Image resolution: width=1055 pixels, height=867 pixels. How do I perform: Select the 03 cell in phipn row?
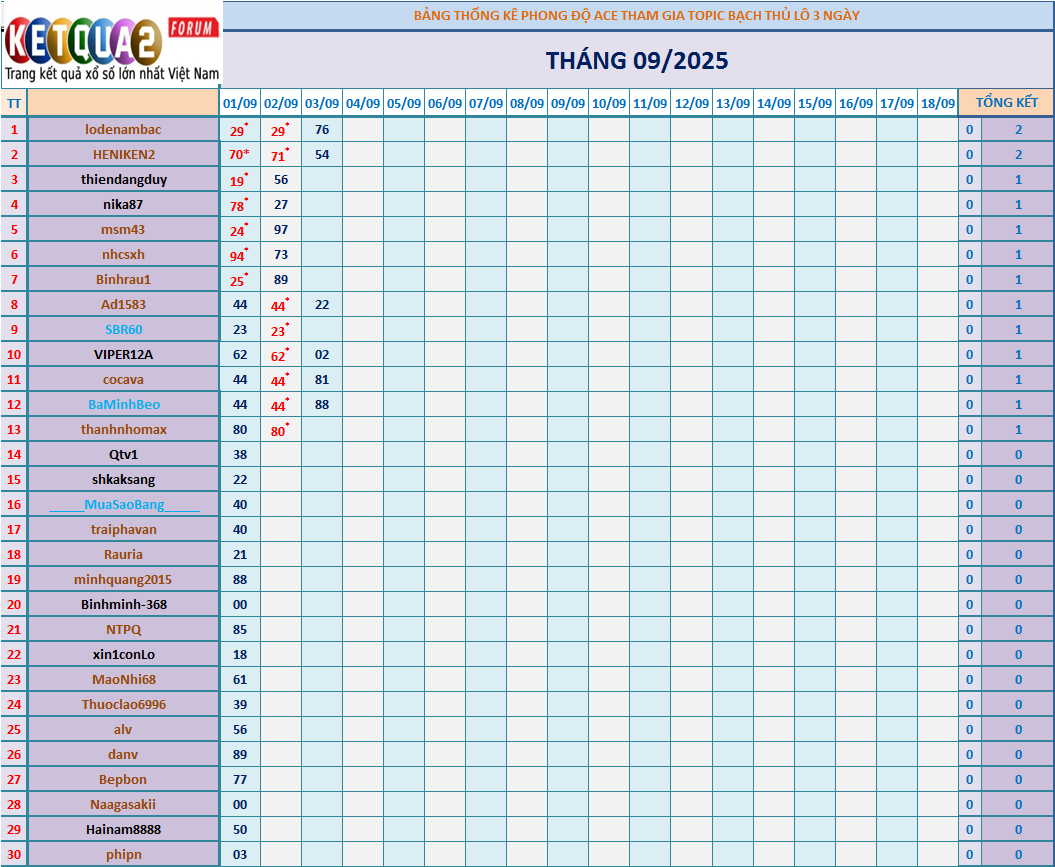tap(240, 855)
